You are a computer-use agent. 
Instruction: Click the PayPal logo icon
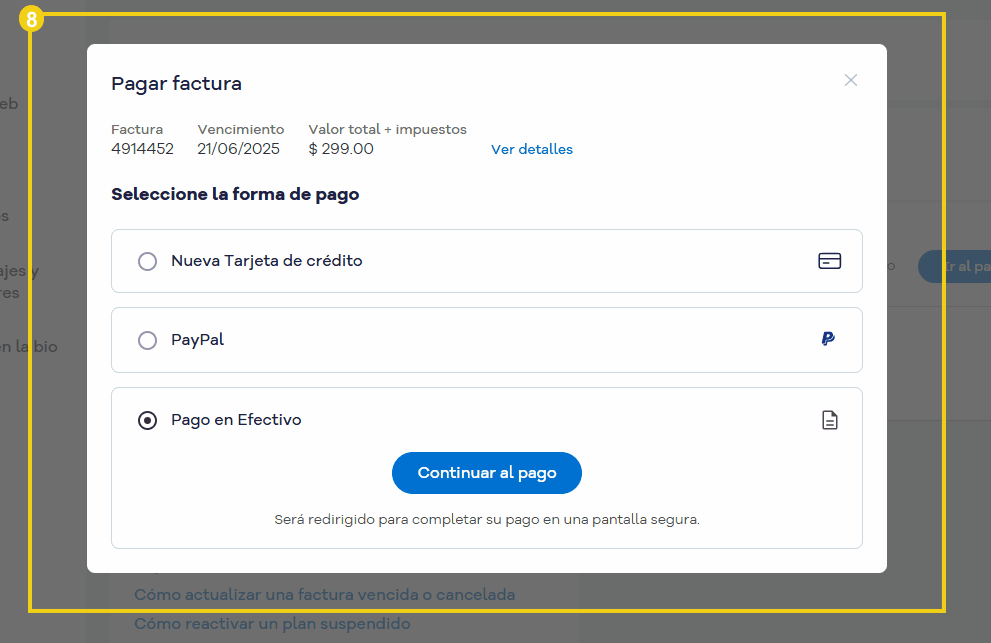click(828, 339)
